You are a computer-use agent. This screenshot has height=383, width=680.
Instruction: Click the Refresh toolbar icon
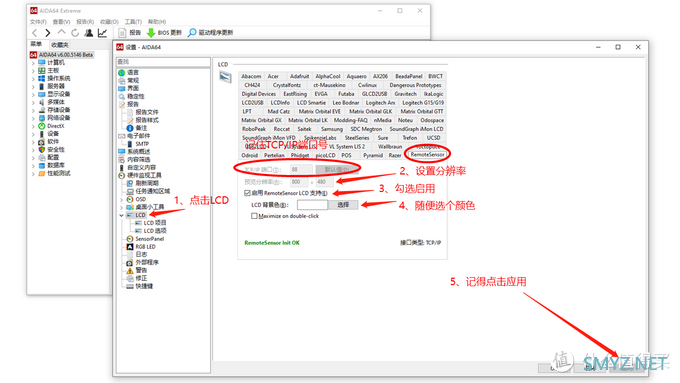click(x=75, y=33)
